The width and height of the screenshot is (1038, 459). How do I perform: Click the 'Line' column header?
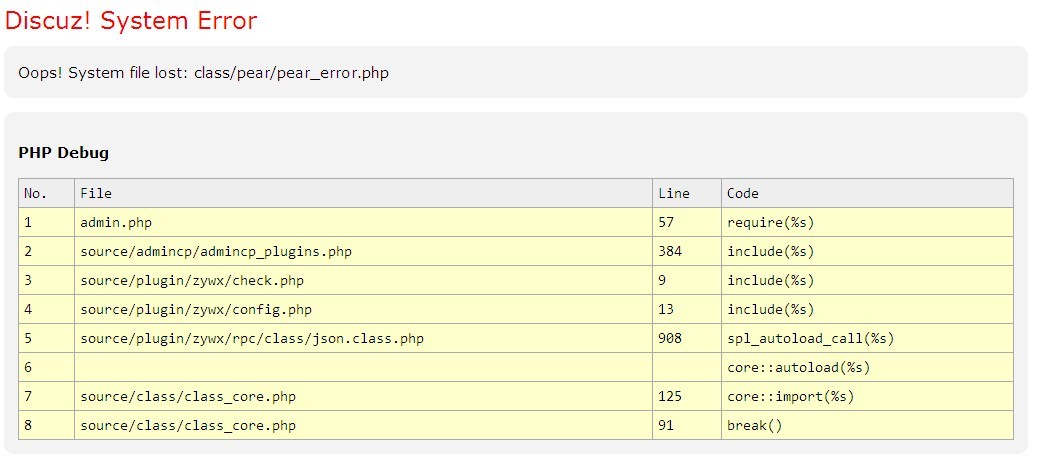(x=687, y=193)
